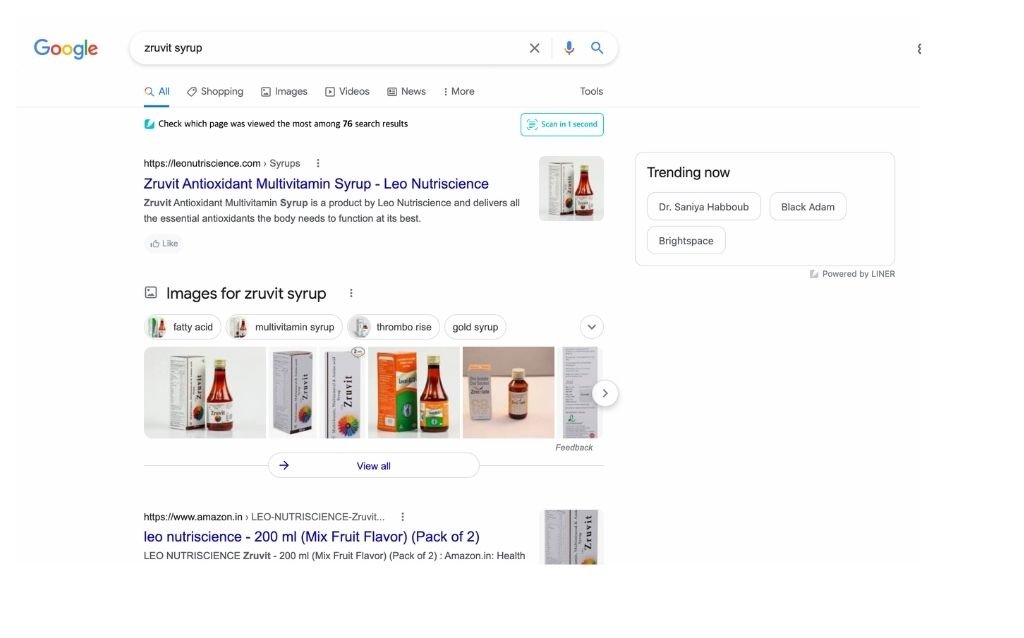Like the Zruvit Leo Nutriscience result
This screenshot has width=1024, height=638.
(164, 243)
